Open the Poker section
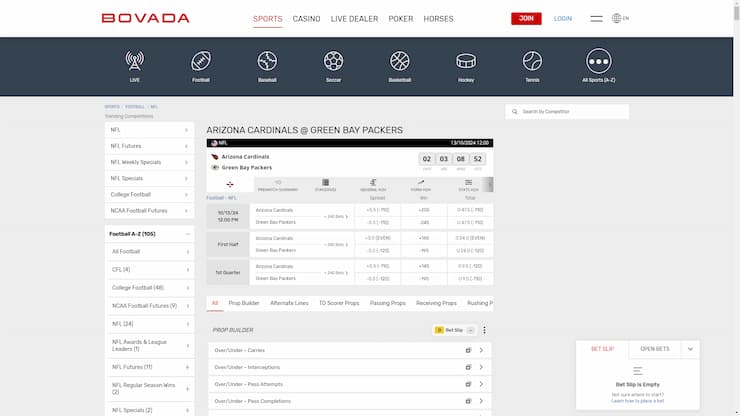 401,19
